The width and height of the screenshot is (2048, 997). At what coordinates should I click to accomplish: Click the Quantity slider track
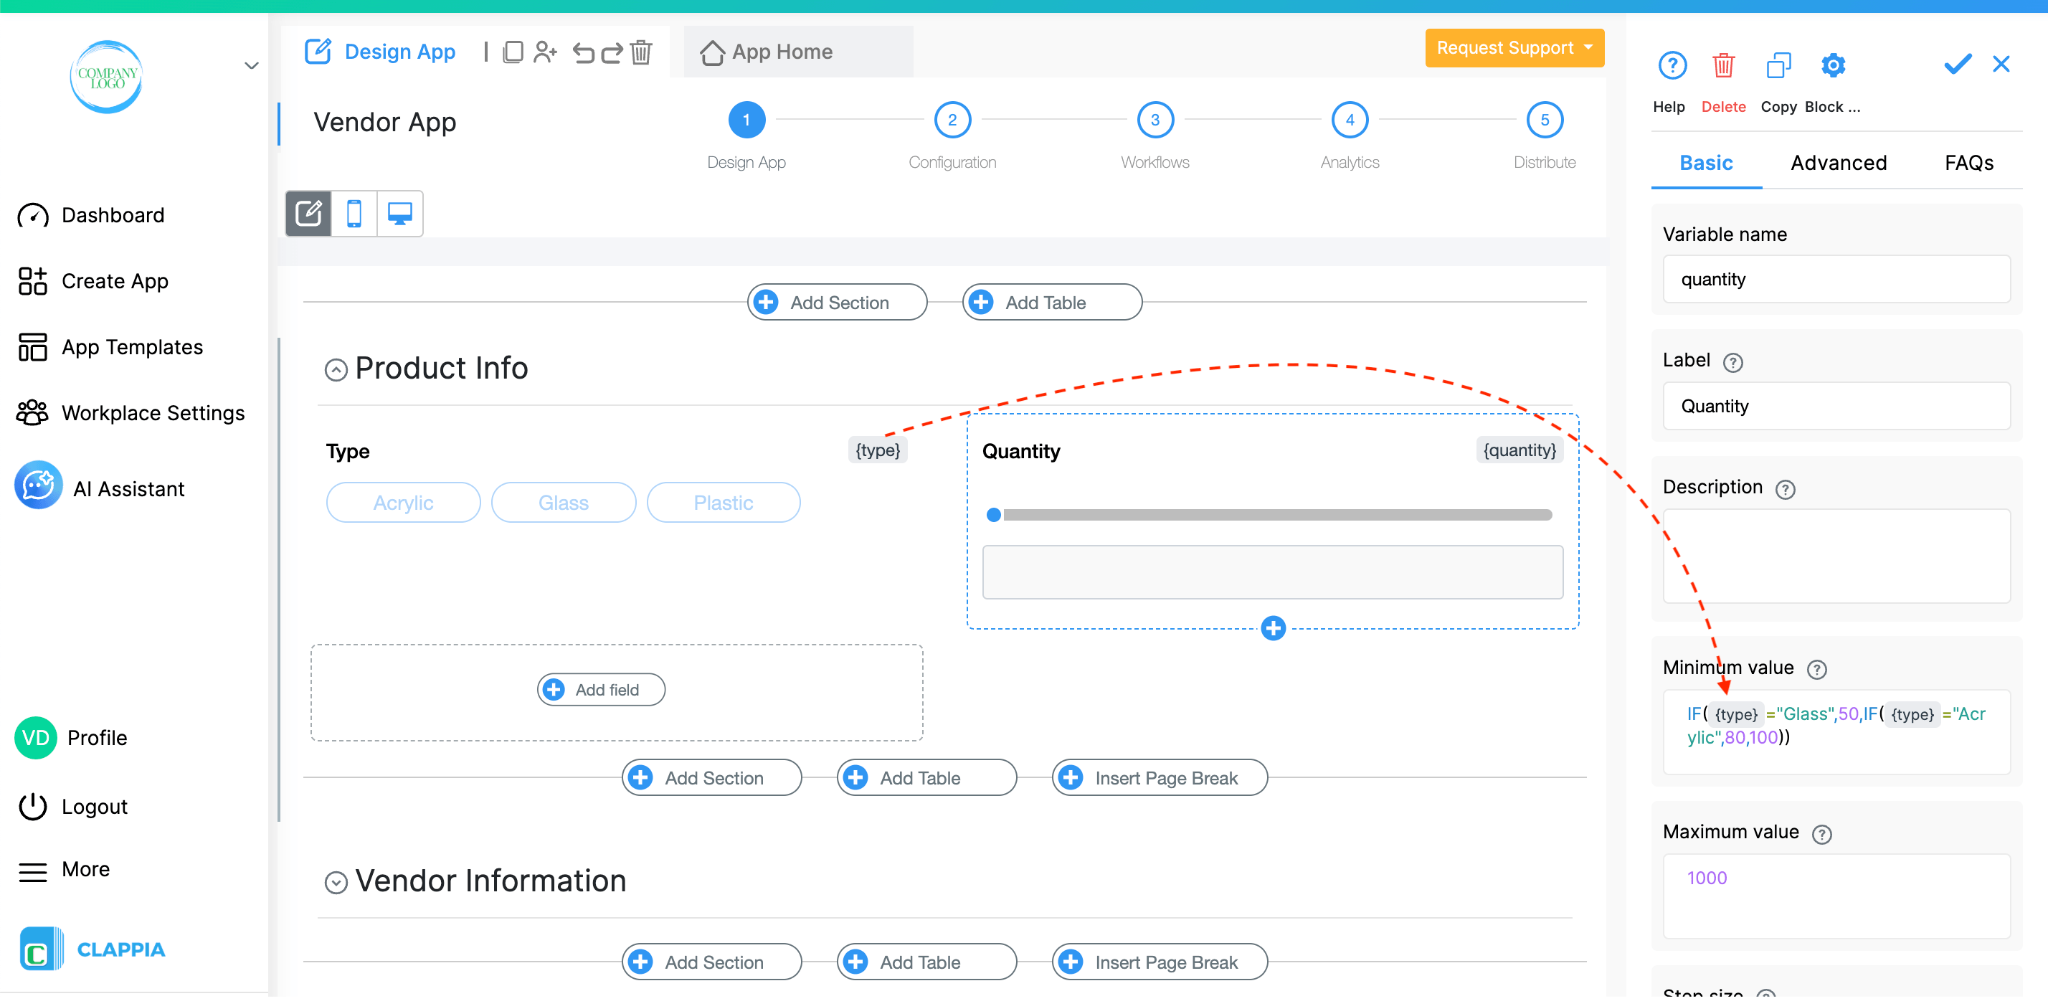pyautogui.click(x=1277, y=515)
